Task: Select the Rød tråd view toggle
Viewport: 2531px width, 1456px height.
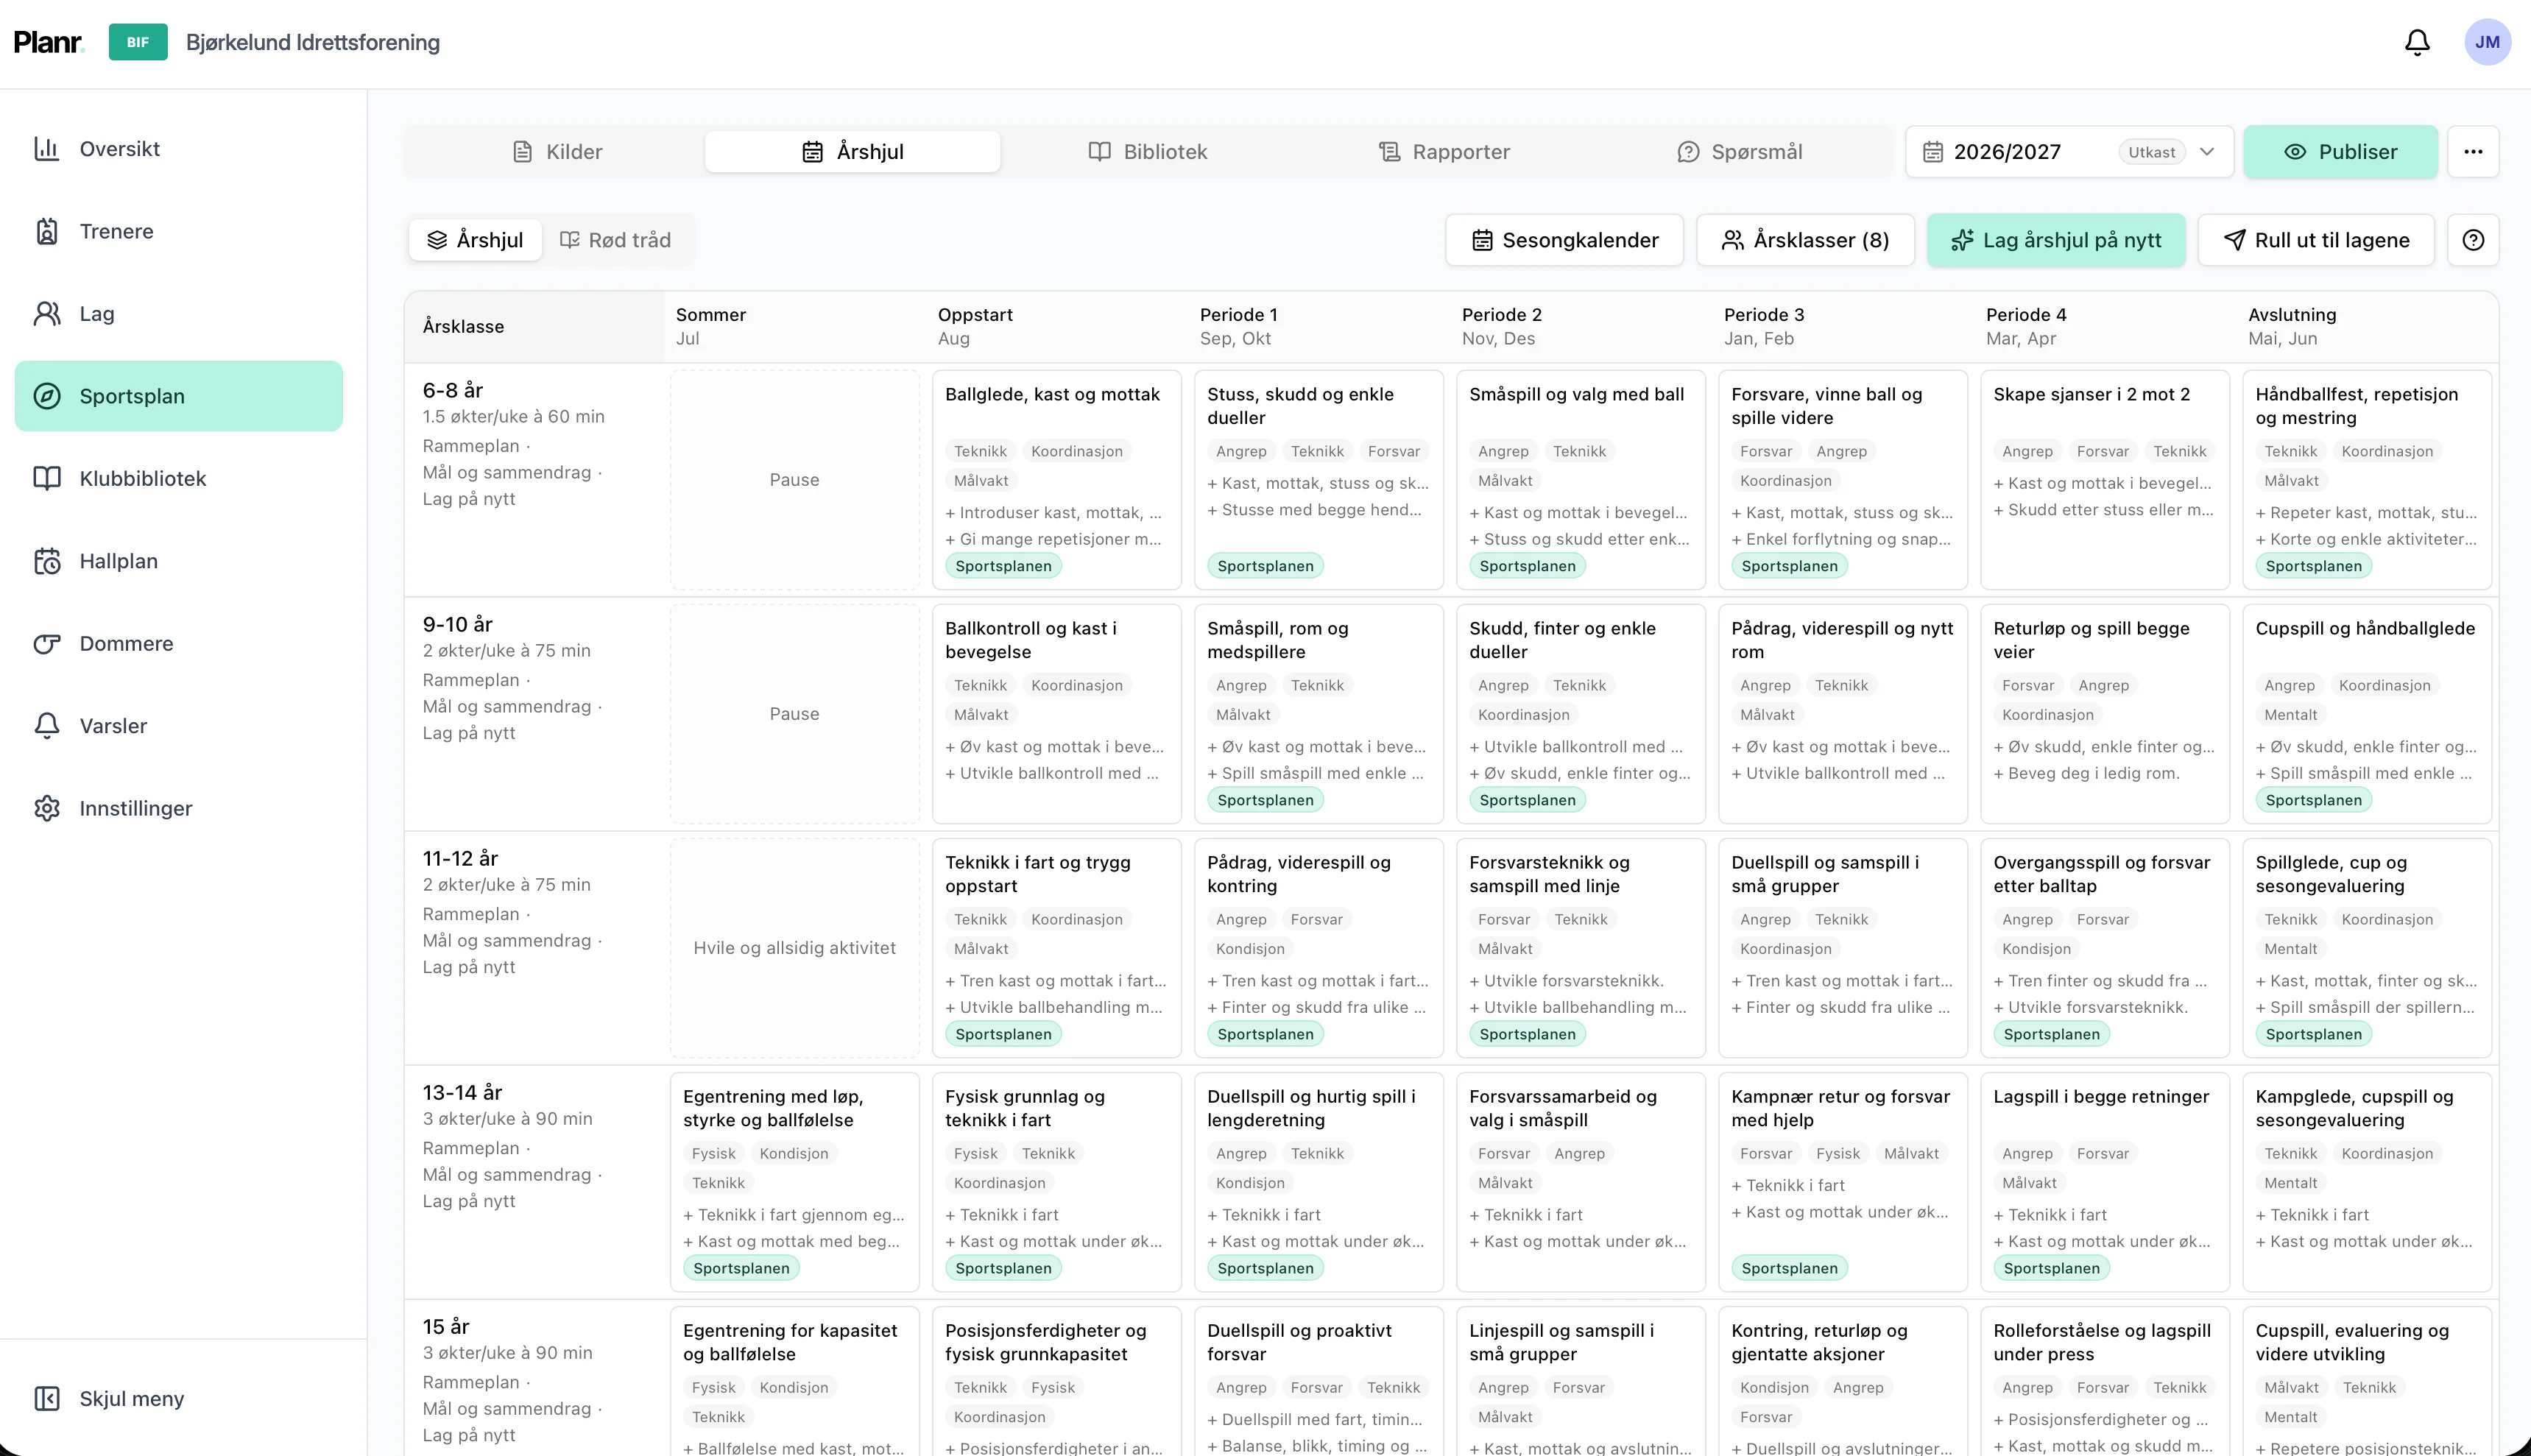Action: coord(615,240)
